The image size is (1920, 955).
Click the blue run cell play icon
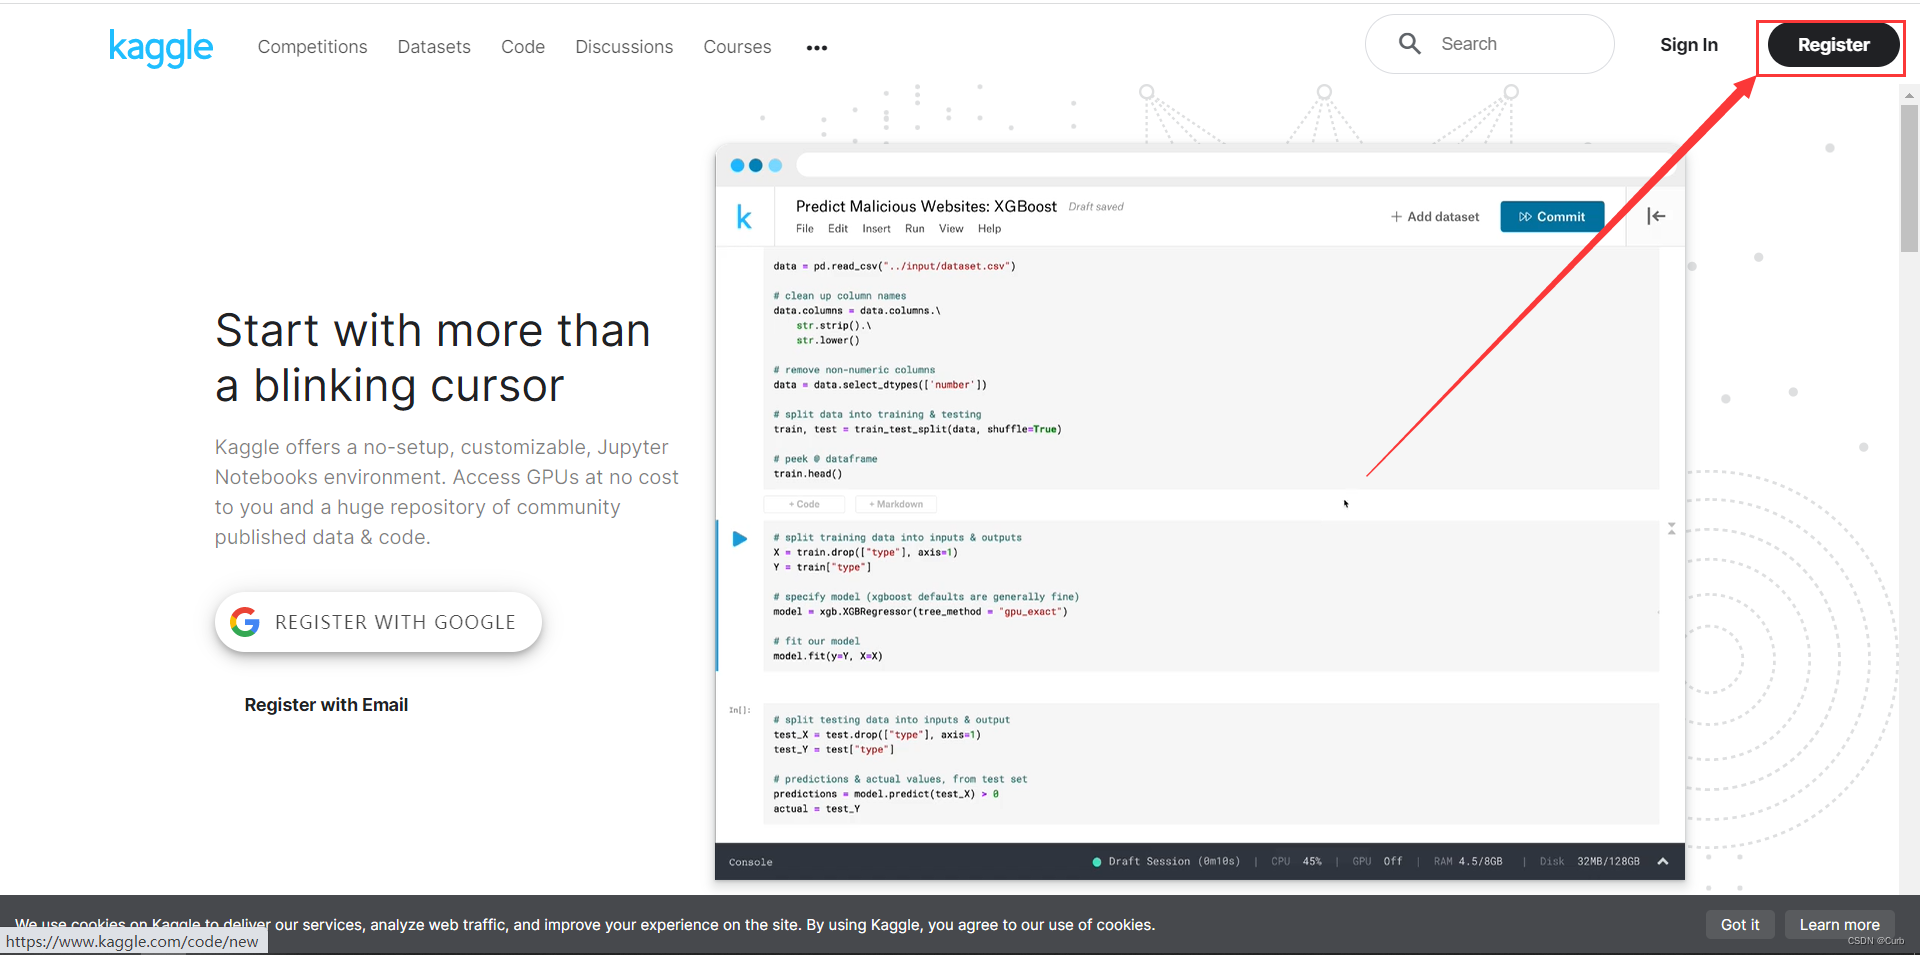point(740,539)
